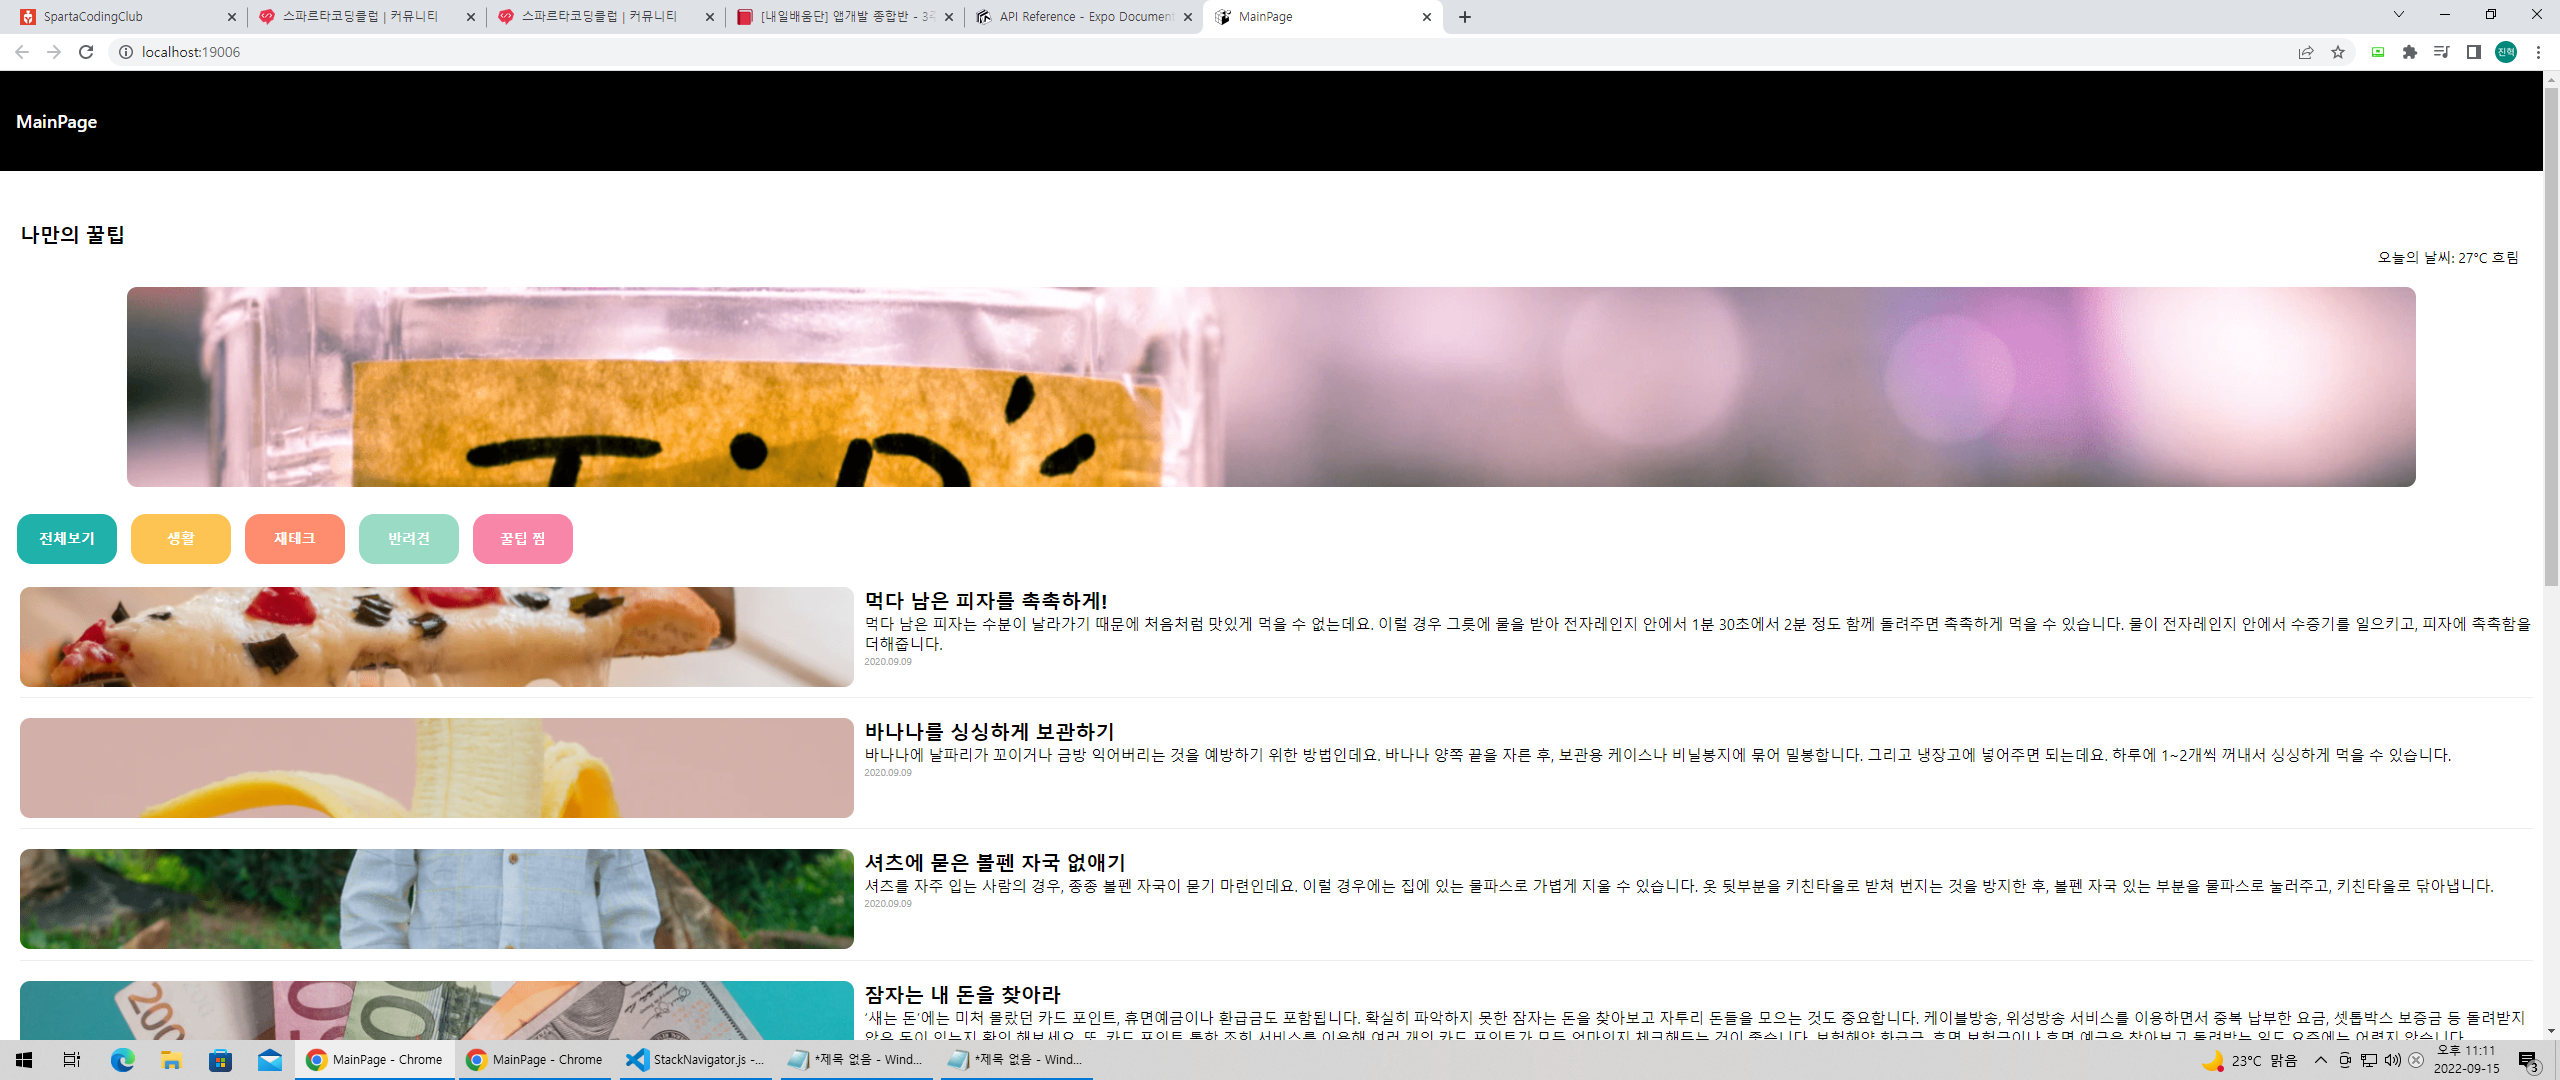This screenshot has width=2560, height=1080.
Task: Click the page vertical scrollbar
Action: (x=2551, y=336)
